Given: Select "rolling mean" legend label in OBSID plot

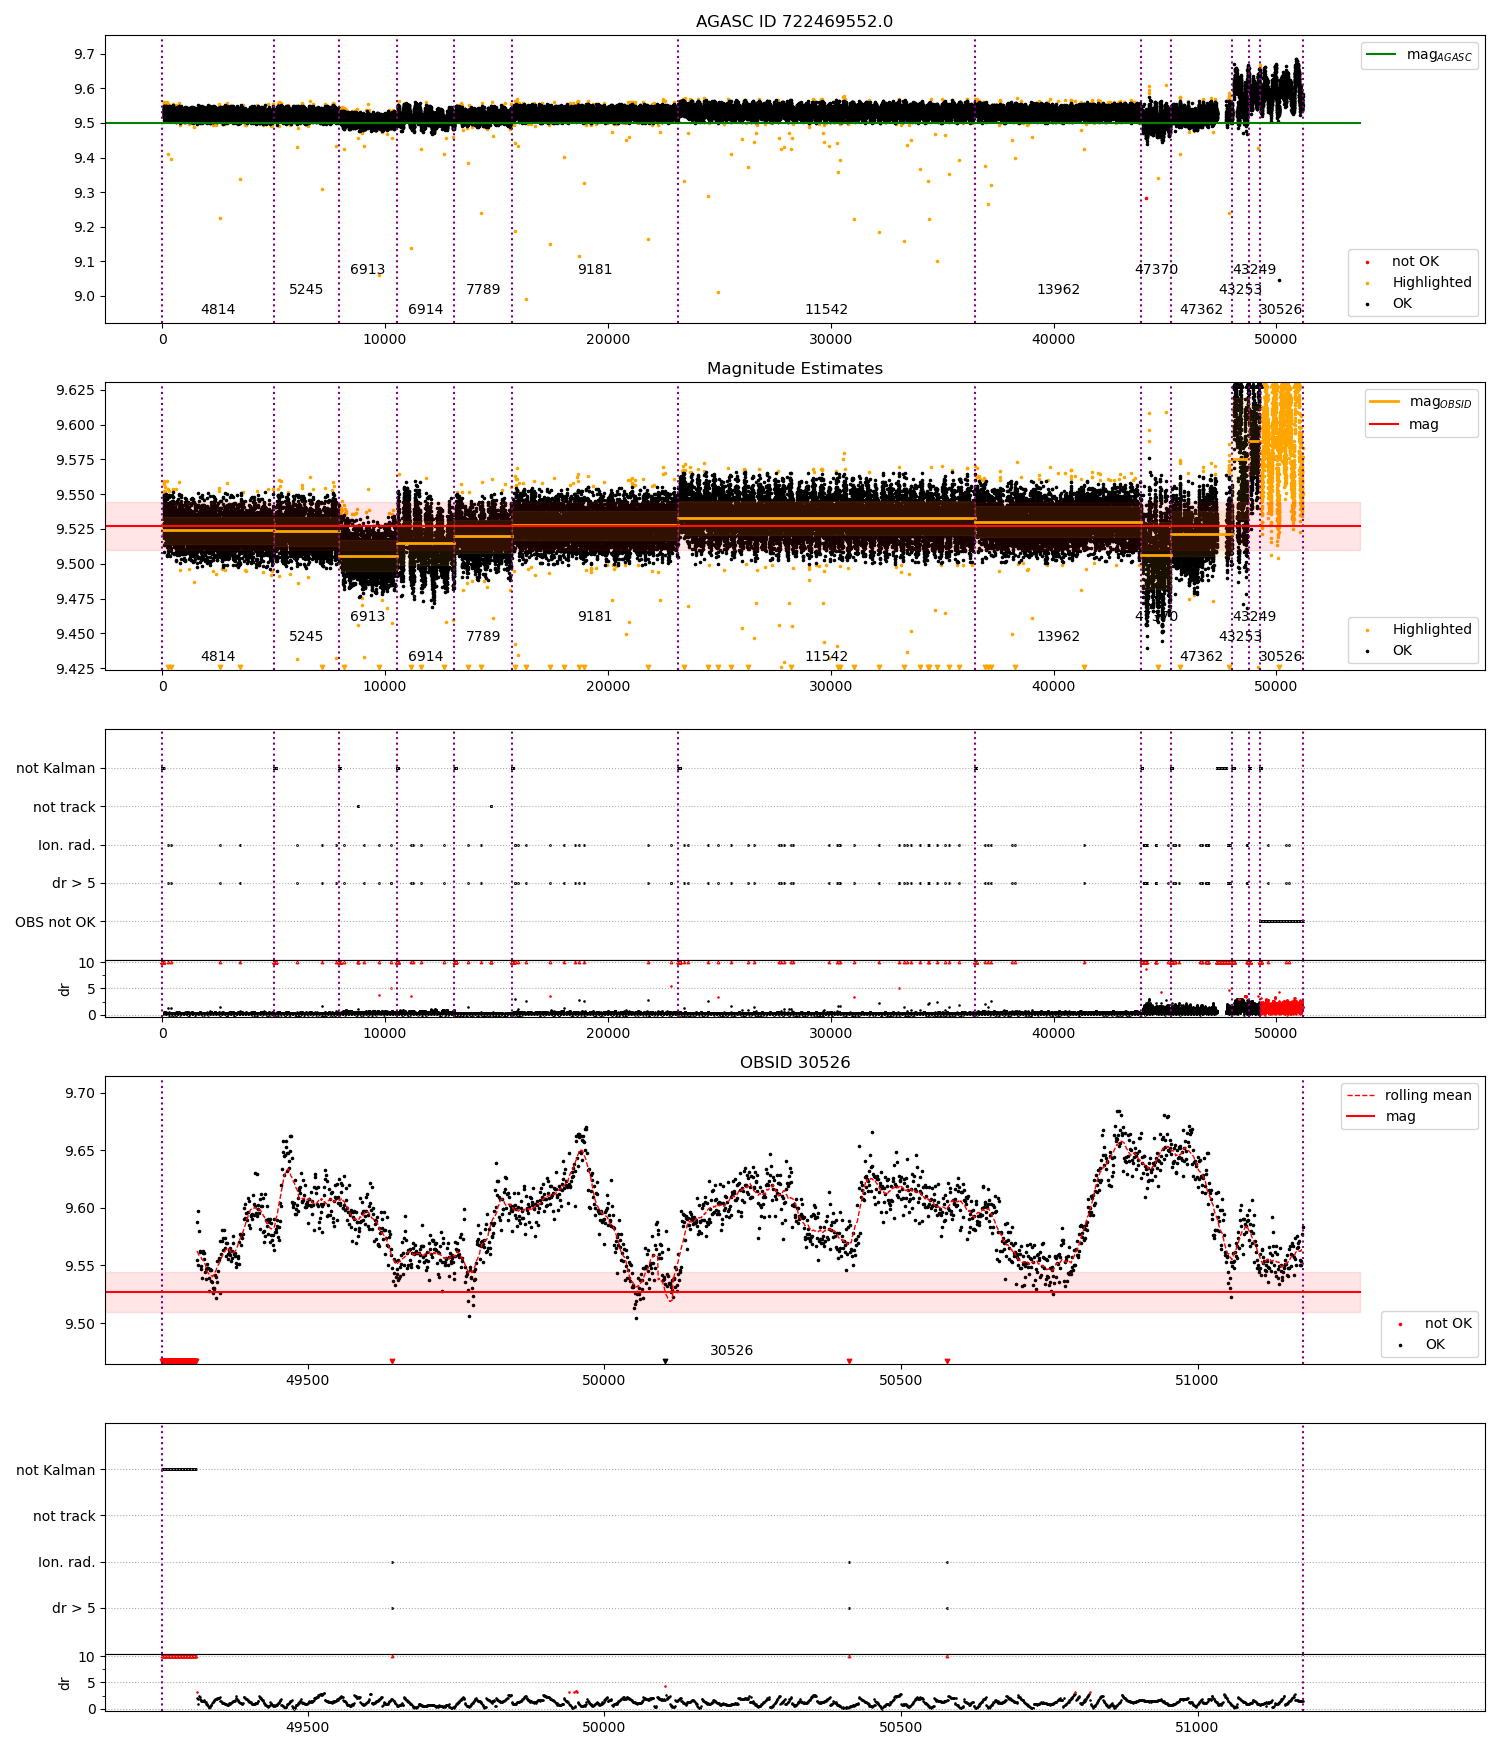Looking at the screenshot, I should 1428,1096.
